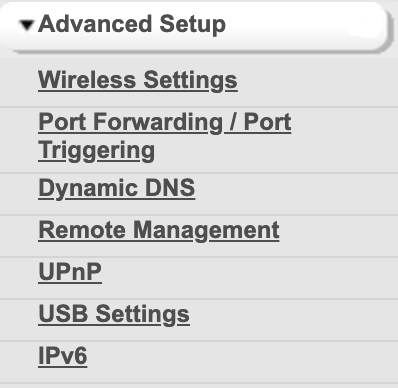The image size is (398, 388).
Task: Select the UPnP menu link
Action: pos(70,272)
